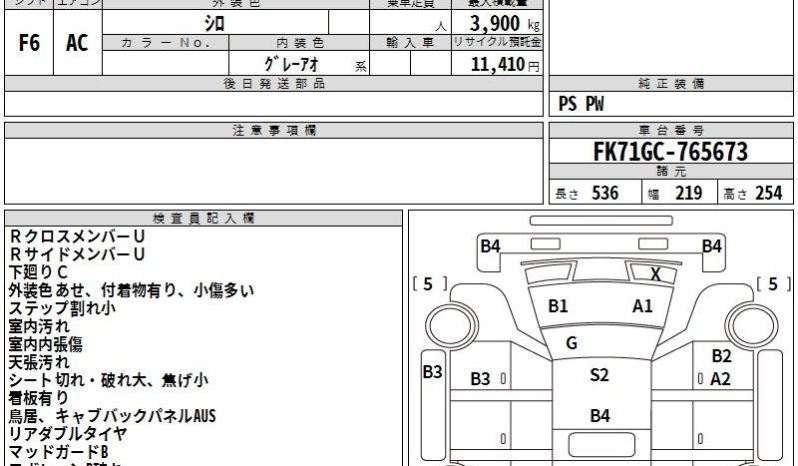Image resolution: width=798 pixels, height=466 pixels.
Task: Select the inspector note 'Rクロスメンバー U'
Action: pyautogui.click(x=77, y=236)
